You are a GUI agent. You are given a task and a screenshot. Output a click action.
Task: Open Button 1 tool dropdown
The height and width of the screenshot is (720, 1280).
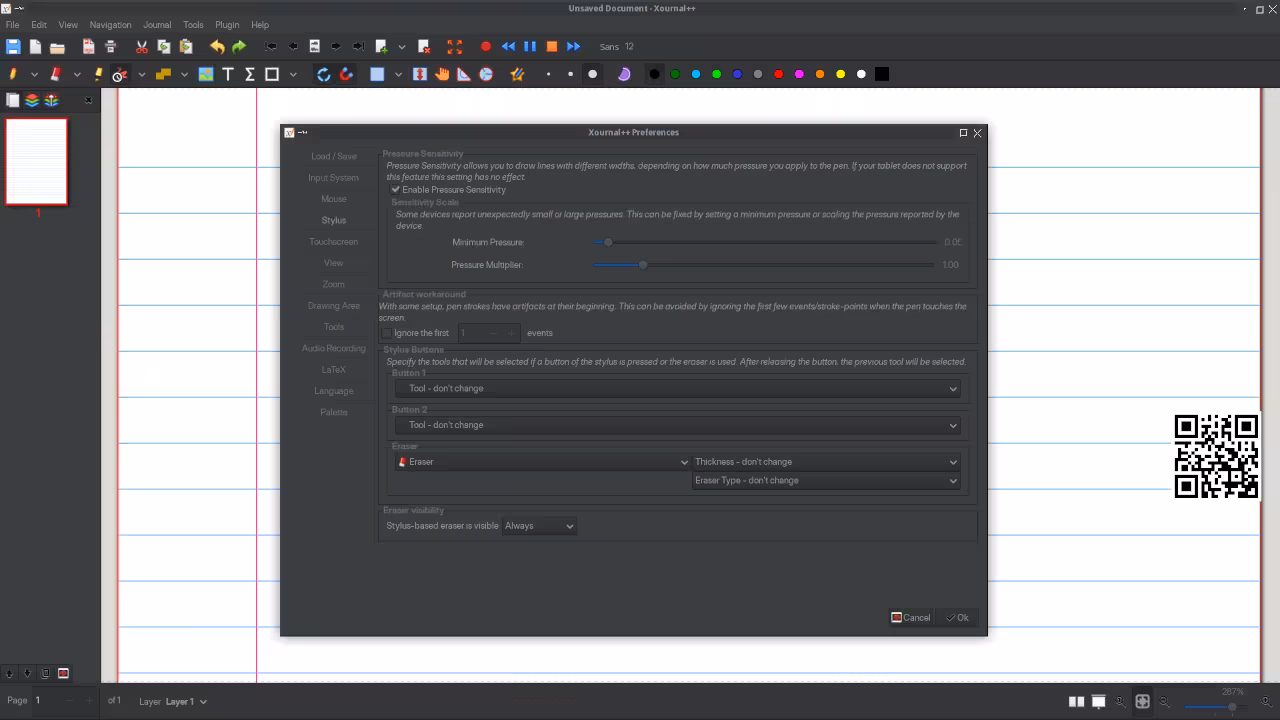click(677, 388)
